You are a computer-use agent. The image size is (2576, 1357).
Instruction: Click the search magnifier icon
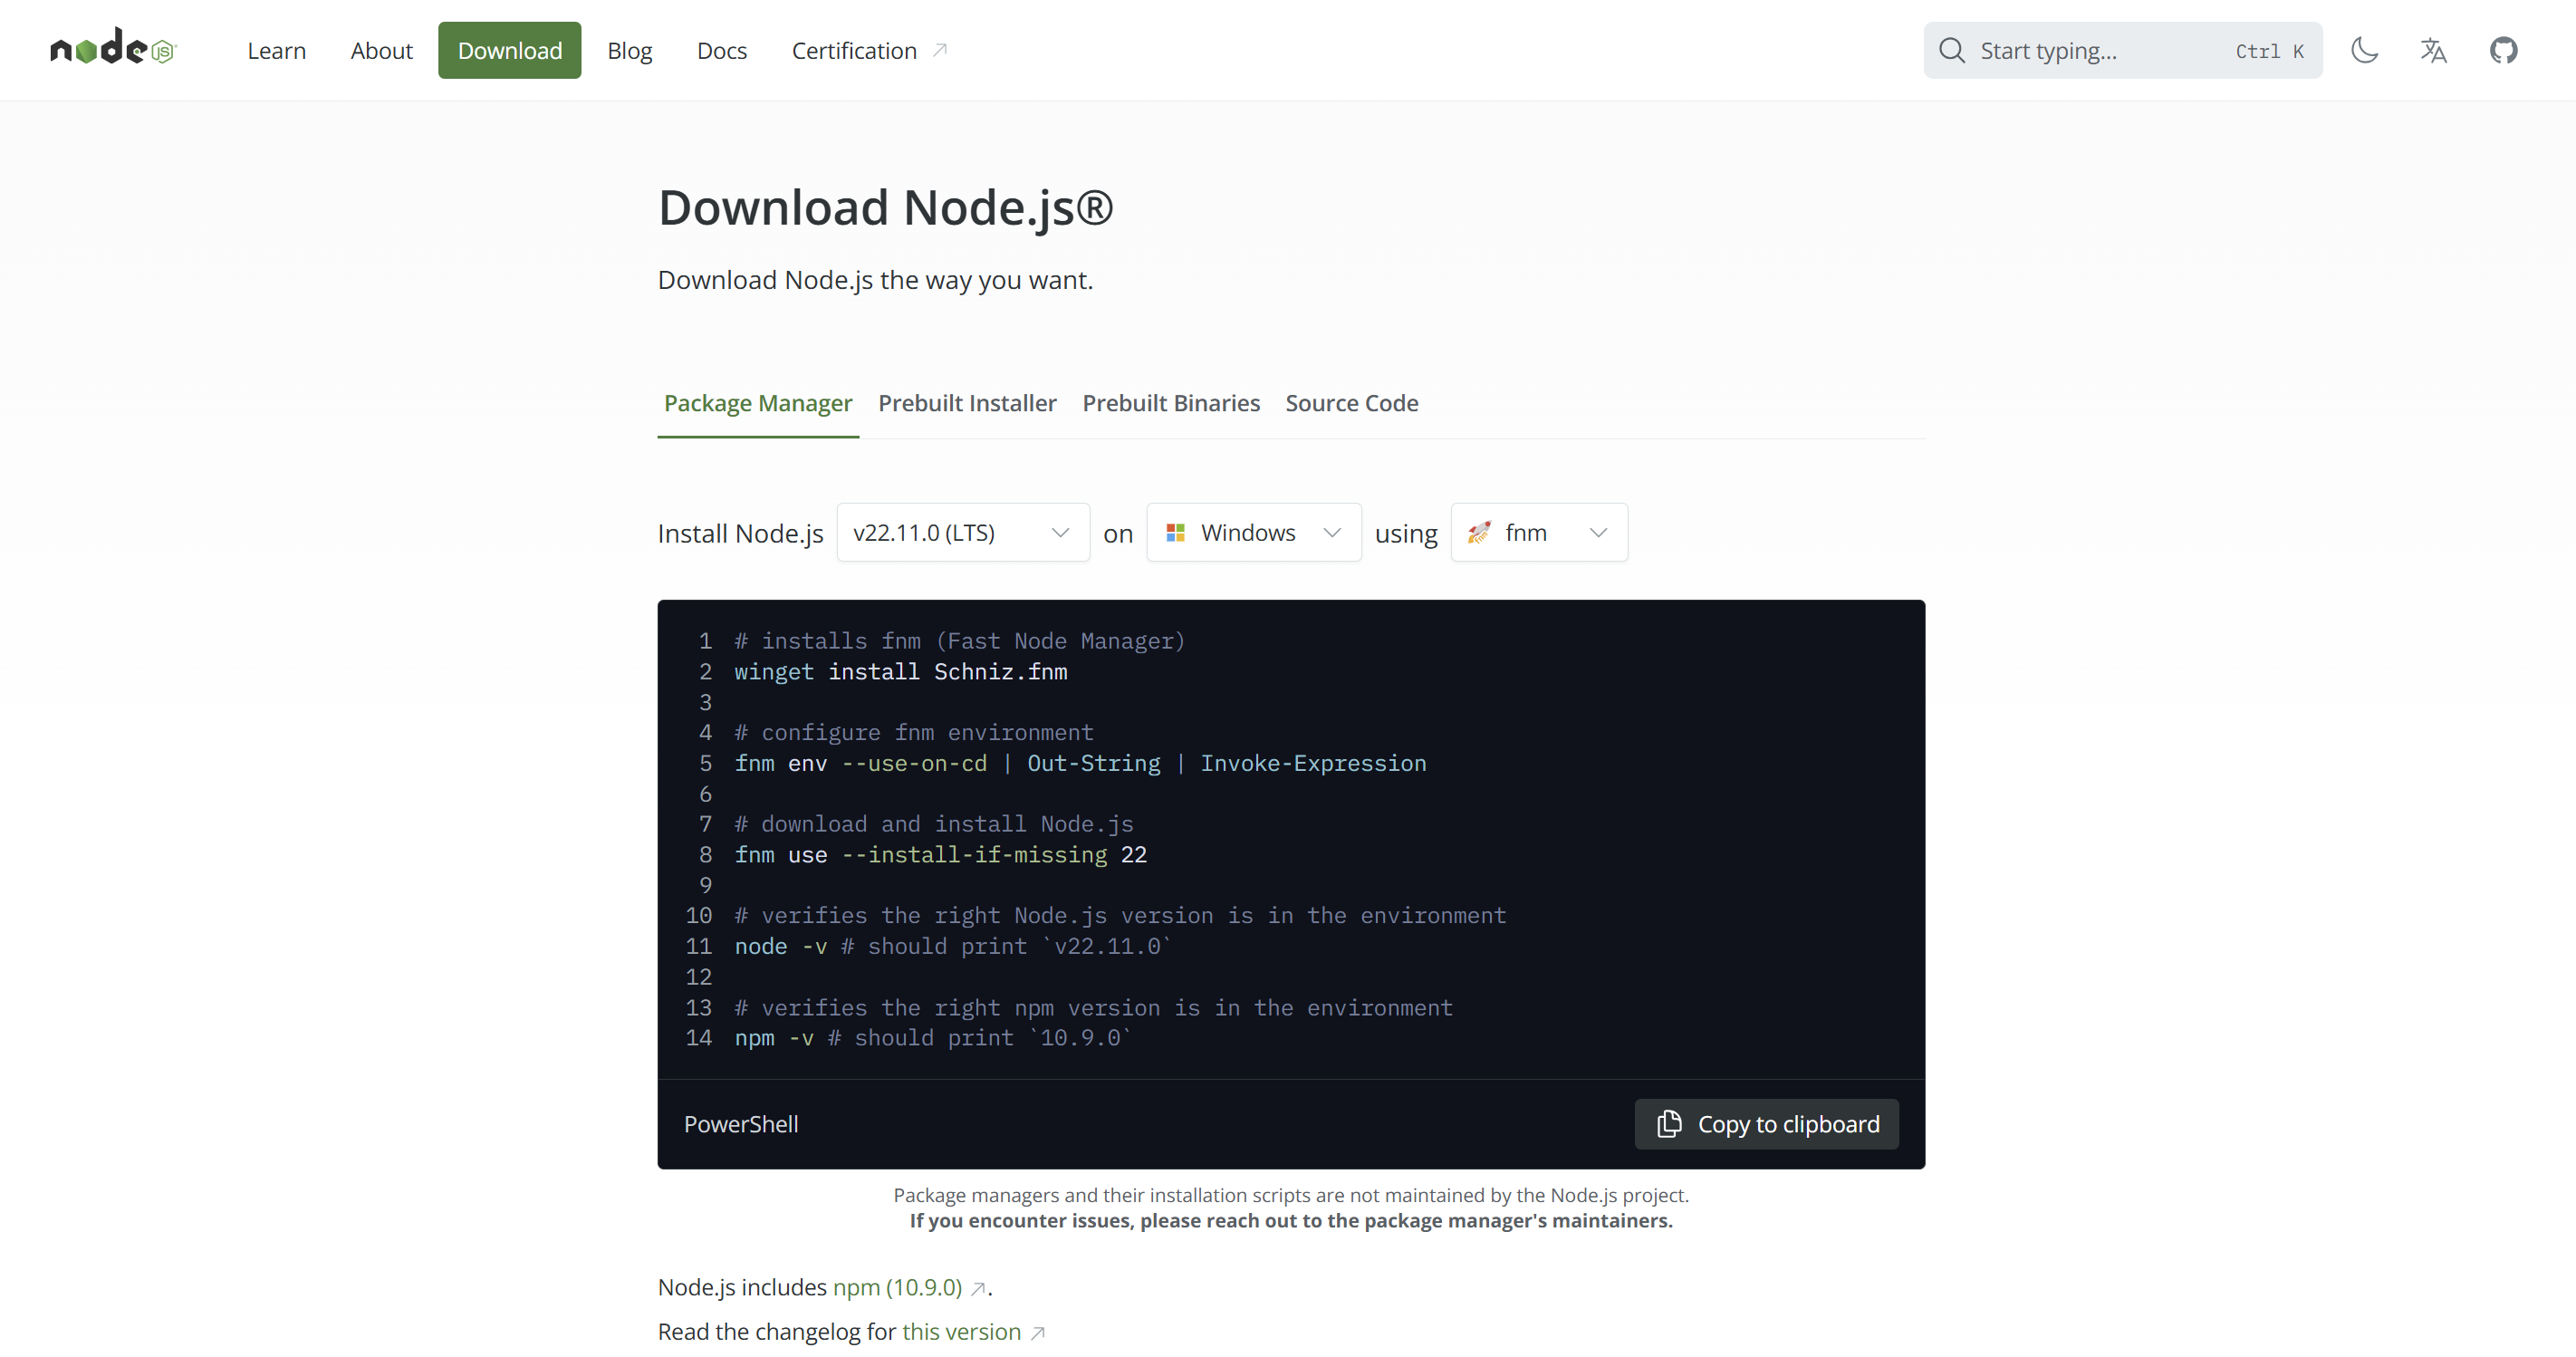[1951, 50]
